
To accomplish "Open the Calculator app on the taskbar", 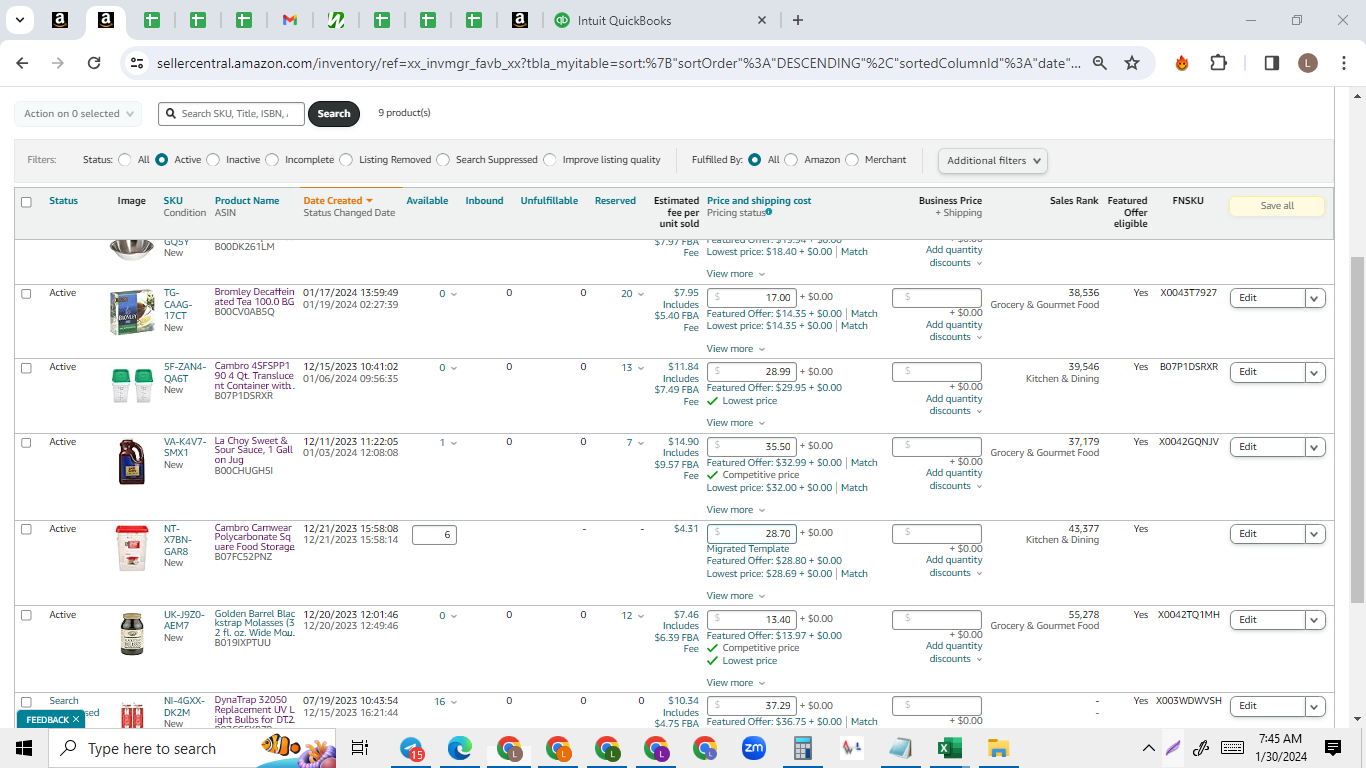I will (x=802, y=748).
